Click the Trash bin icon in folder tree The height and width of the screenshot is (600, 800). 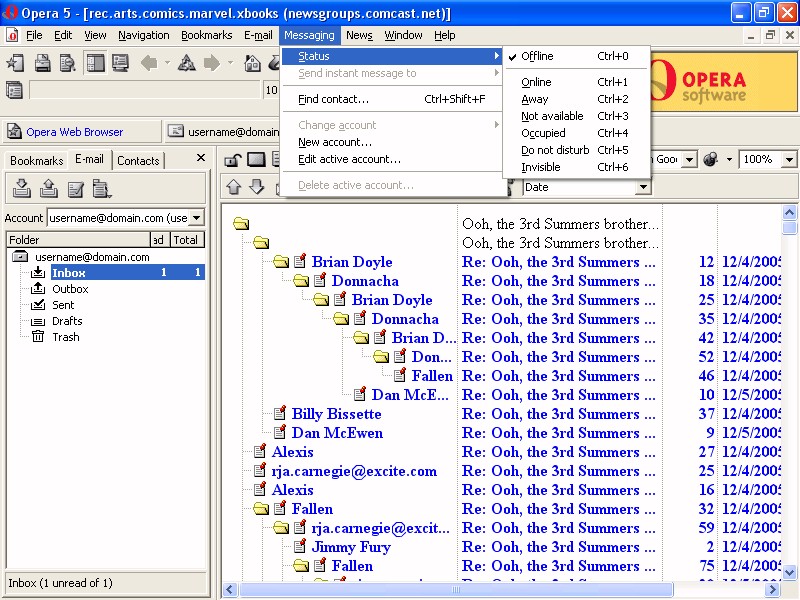click(38, 337)
